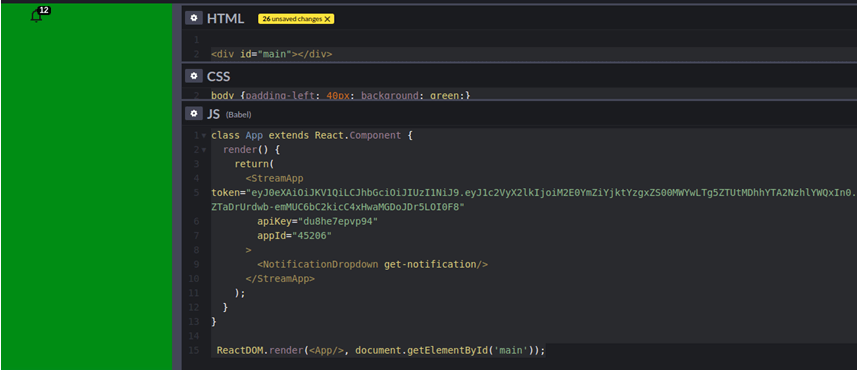Click the class App extends React.Component line
The width and height of the screenshot is (857, 370).
(312, 135)
